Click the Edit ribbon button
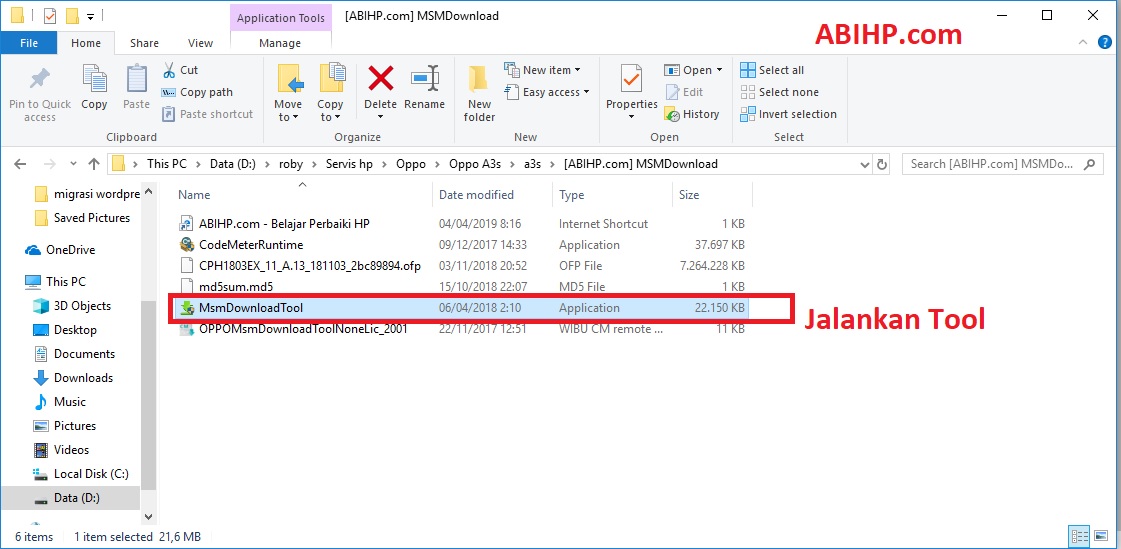 (684, 92)
